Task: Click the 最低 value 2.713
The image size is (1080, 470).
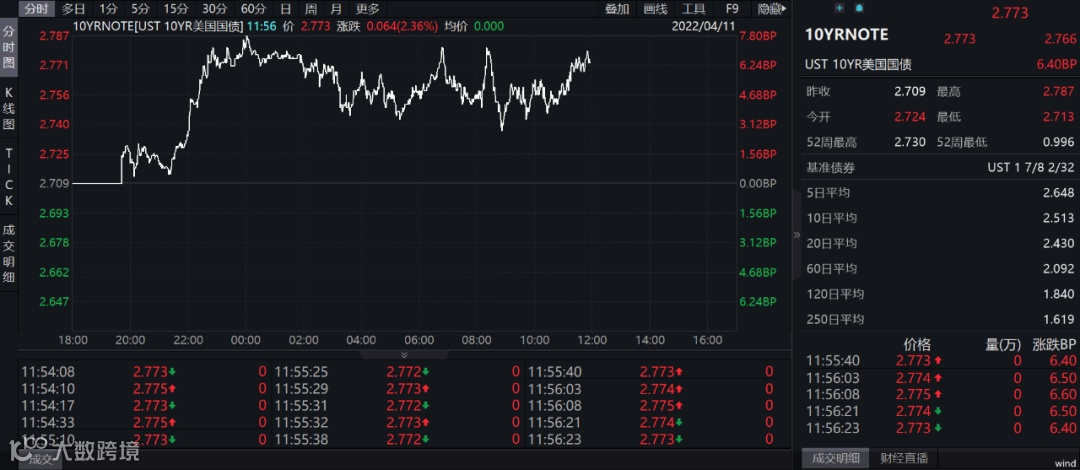Action: [x=1059, y=116]
